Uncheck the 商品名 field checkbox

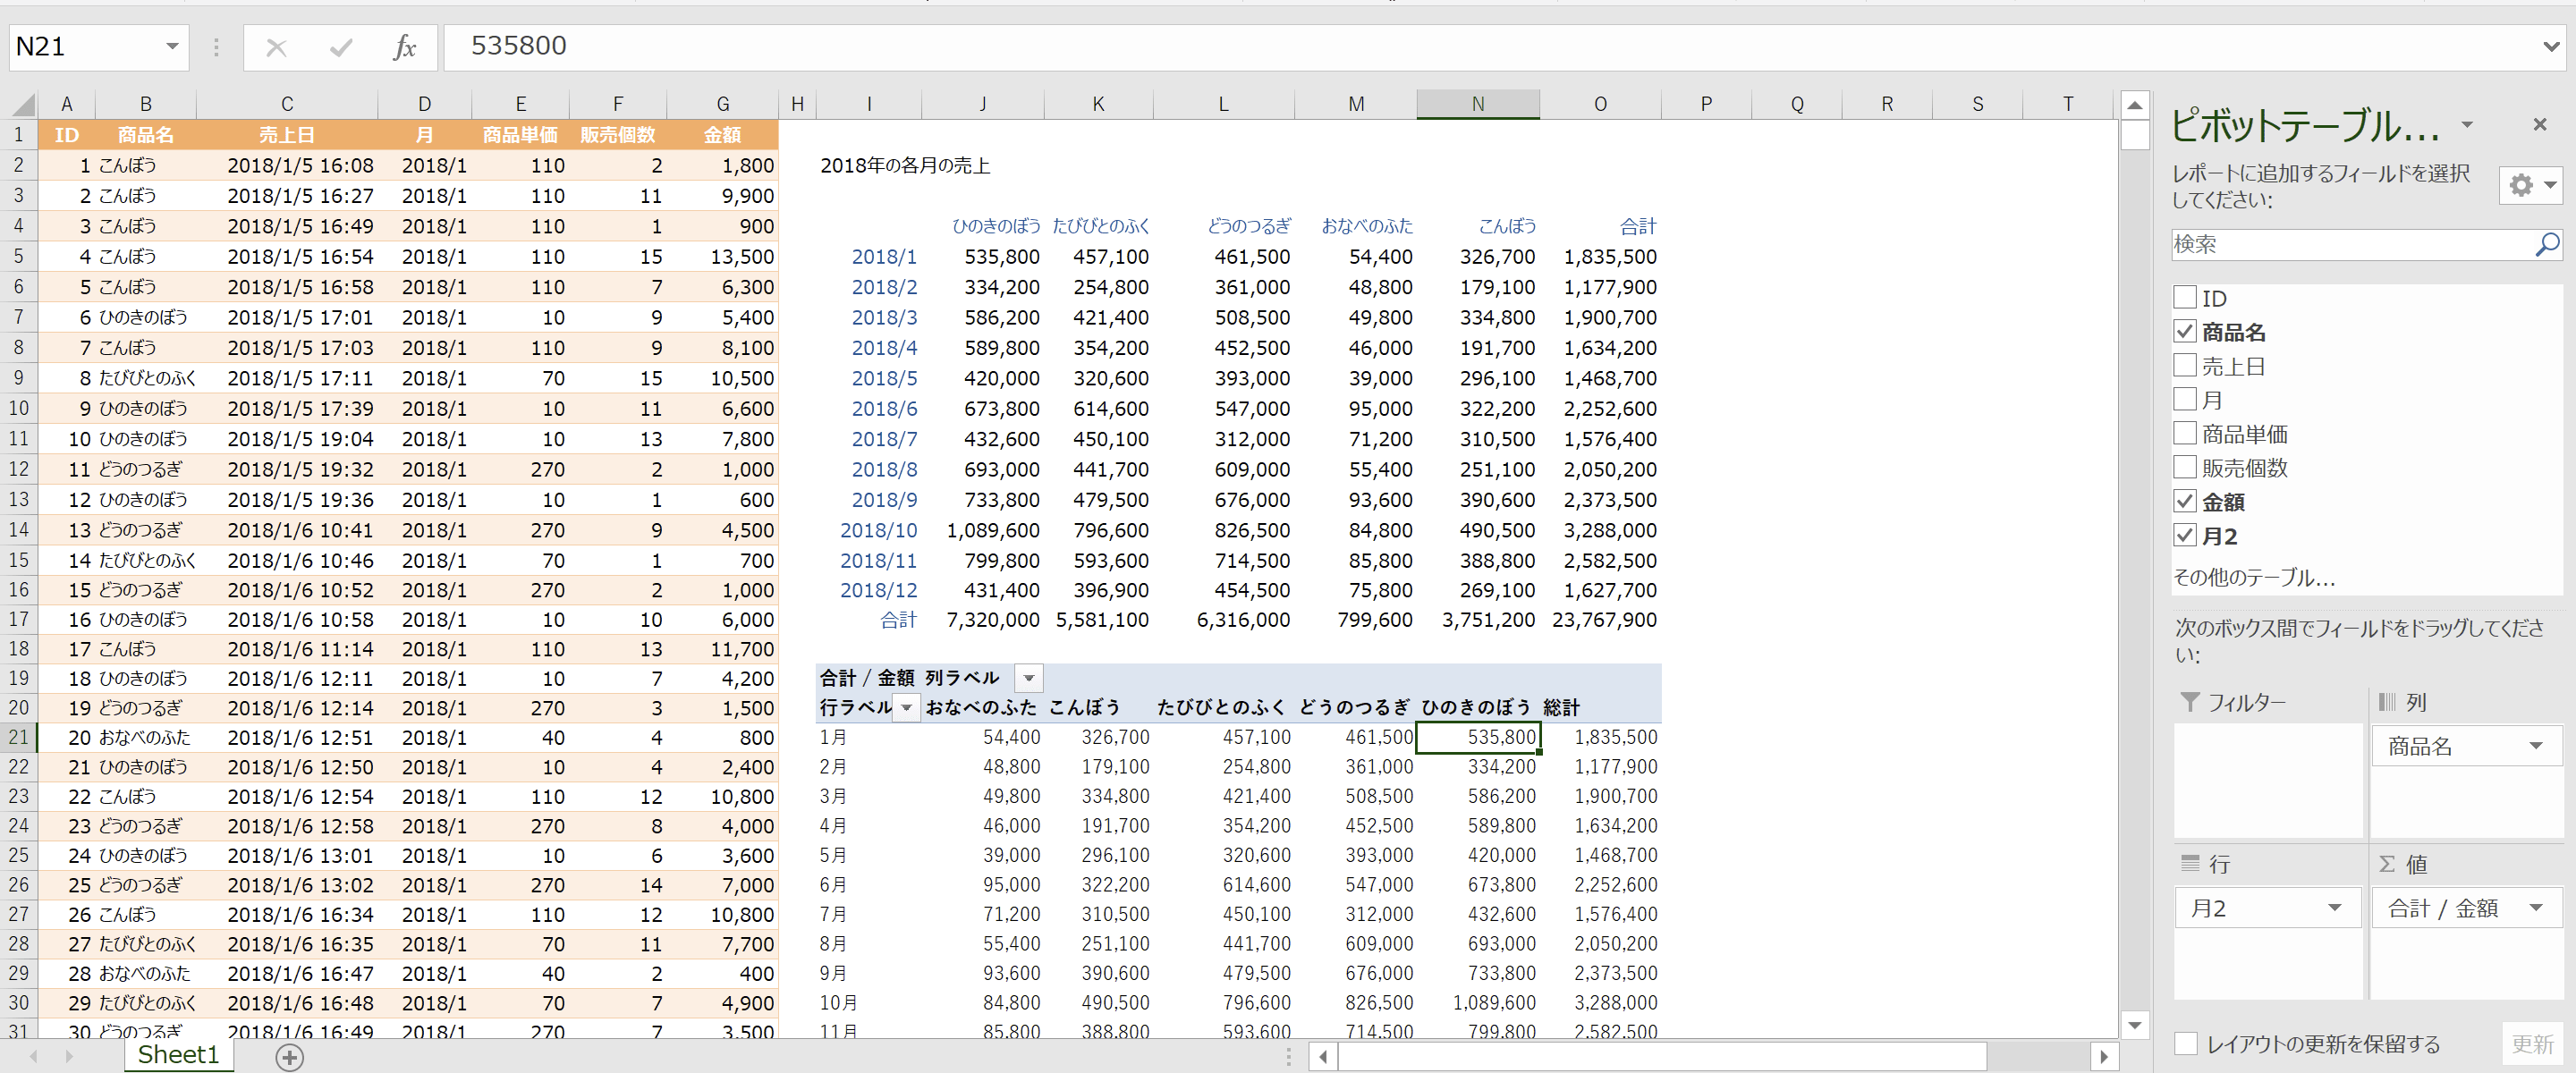[x=2185, y=331]
